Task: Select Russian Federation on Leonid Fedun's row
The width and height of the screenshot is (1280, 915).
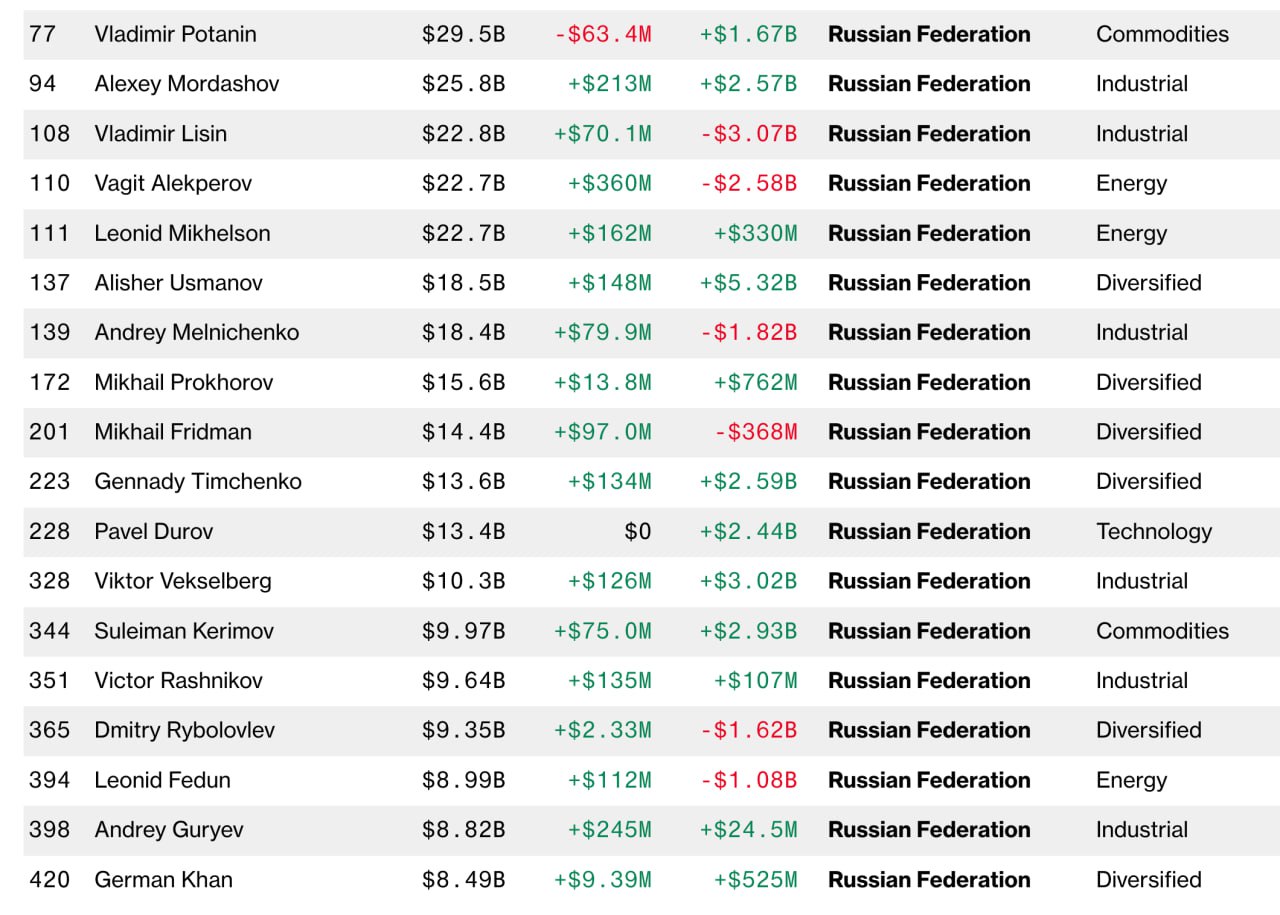Action: point(929,779)
